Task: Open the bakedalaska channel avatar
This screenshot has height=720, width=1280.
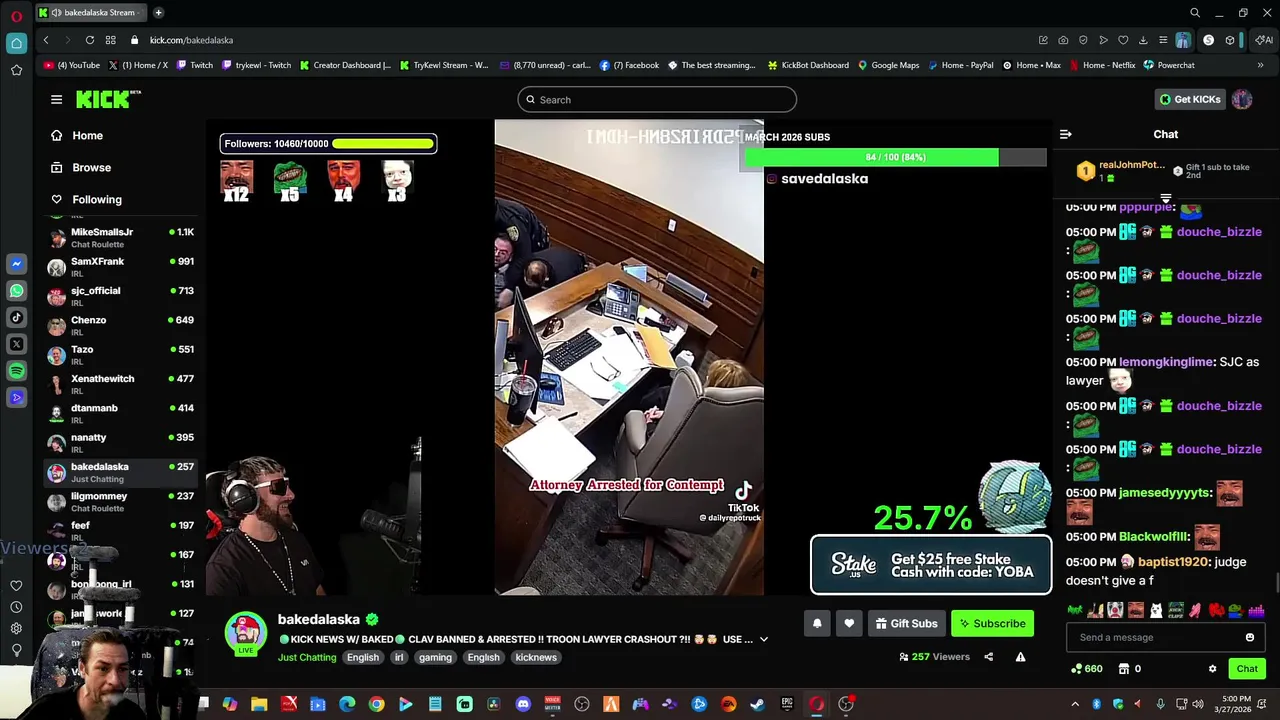Action: [245, 634]
